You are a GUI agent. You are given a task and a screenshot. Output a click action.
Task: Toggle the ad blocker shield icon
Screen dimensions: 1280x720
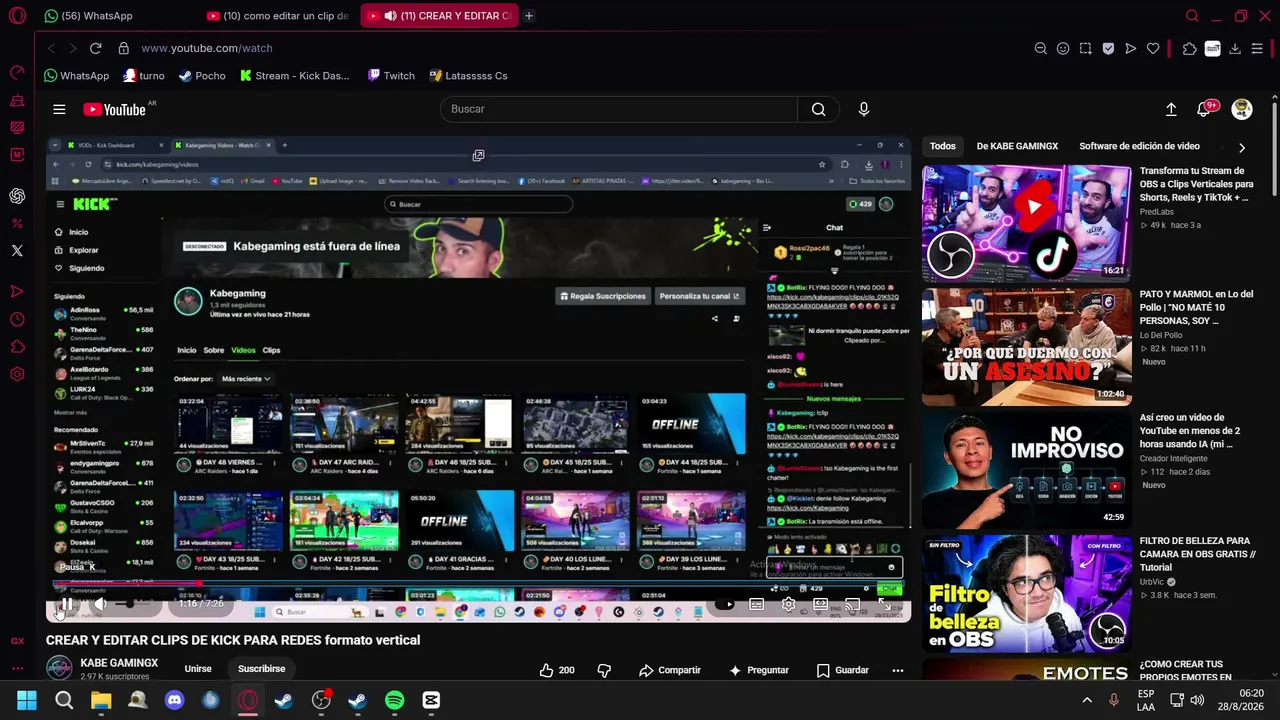[x=1108, y=48]
